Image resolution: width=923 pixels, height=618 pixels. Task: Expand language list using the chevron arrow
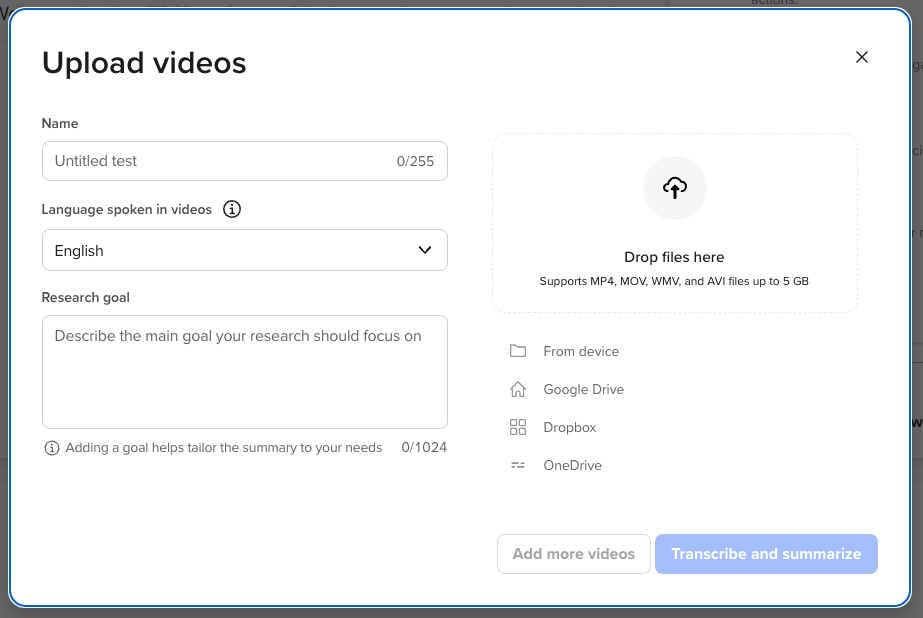(424, 250)
